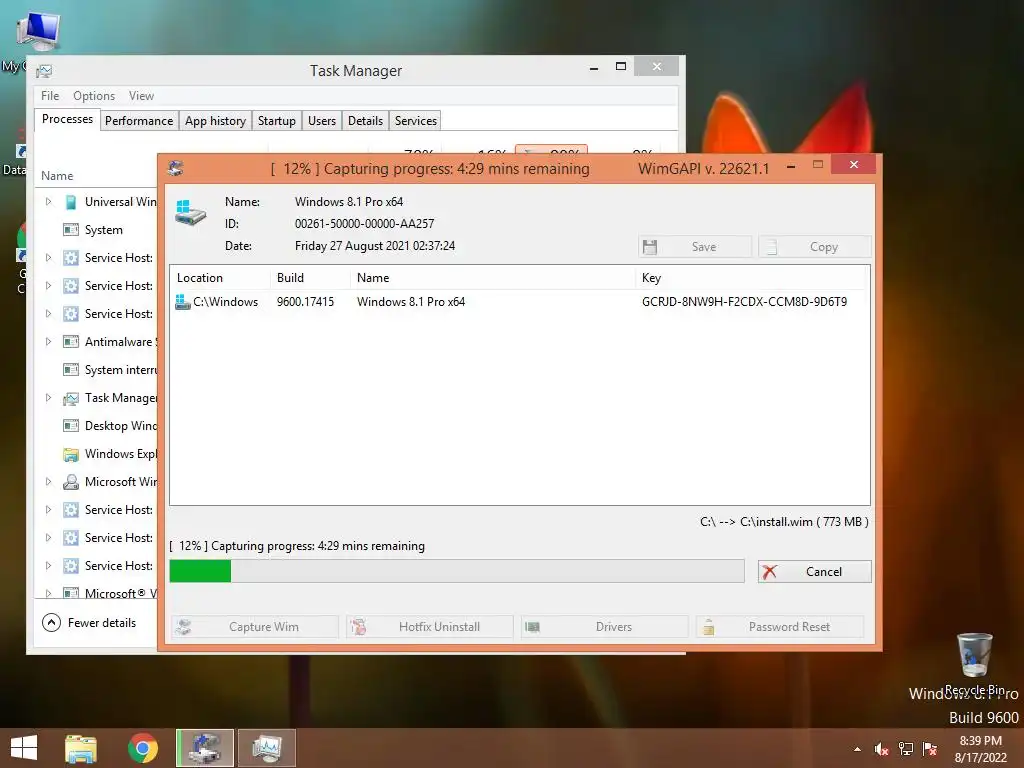This screenshot has height=768, width=1024.
Task: Switch to the Processes tab
Action: coord(67,120)
